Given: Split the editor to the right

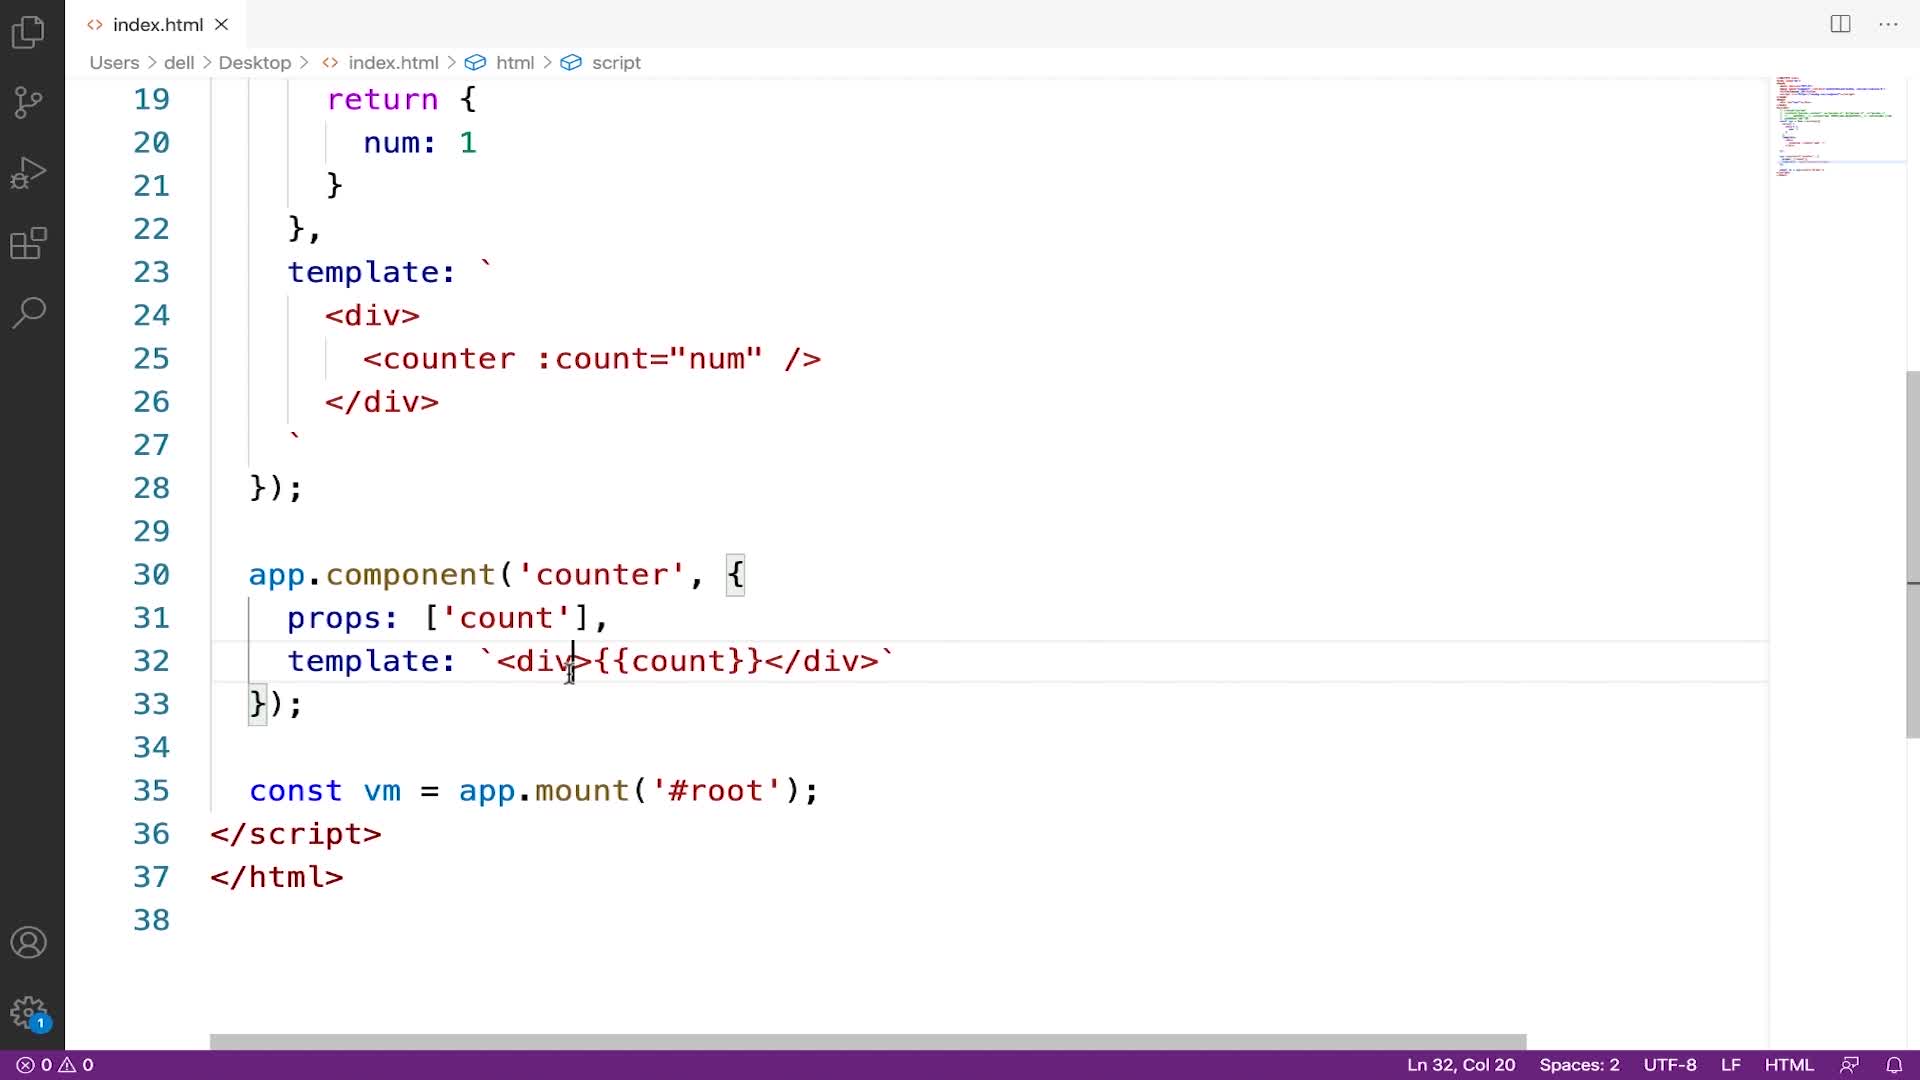Looking at the screenshot, I should (1840, 24).
